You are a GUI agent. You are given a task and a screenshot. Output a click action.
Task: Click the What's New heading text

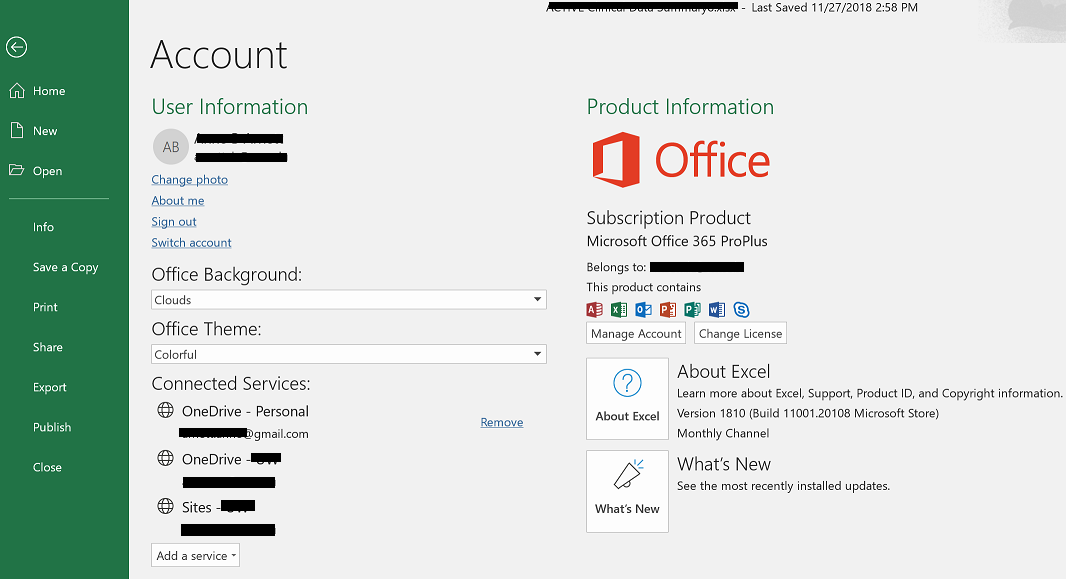(723, 464)
